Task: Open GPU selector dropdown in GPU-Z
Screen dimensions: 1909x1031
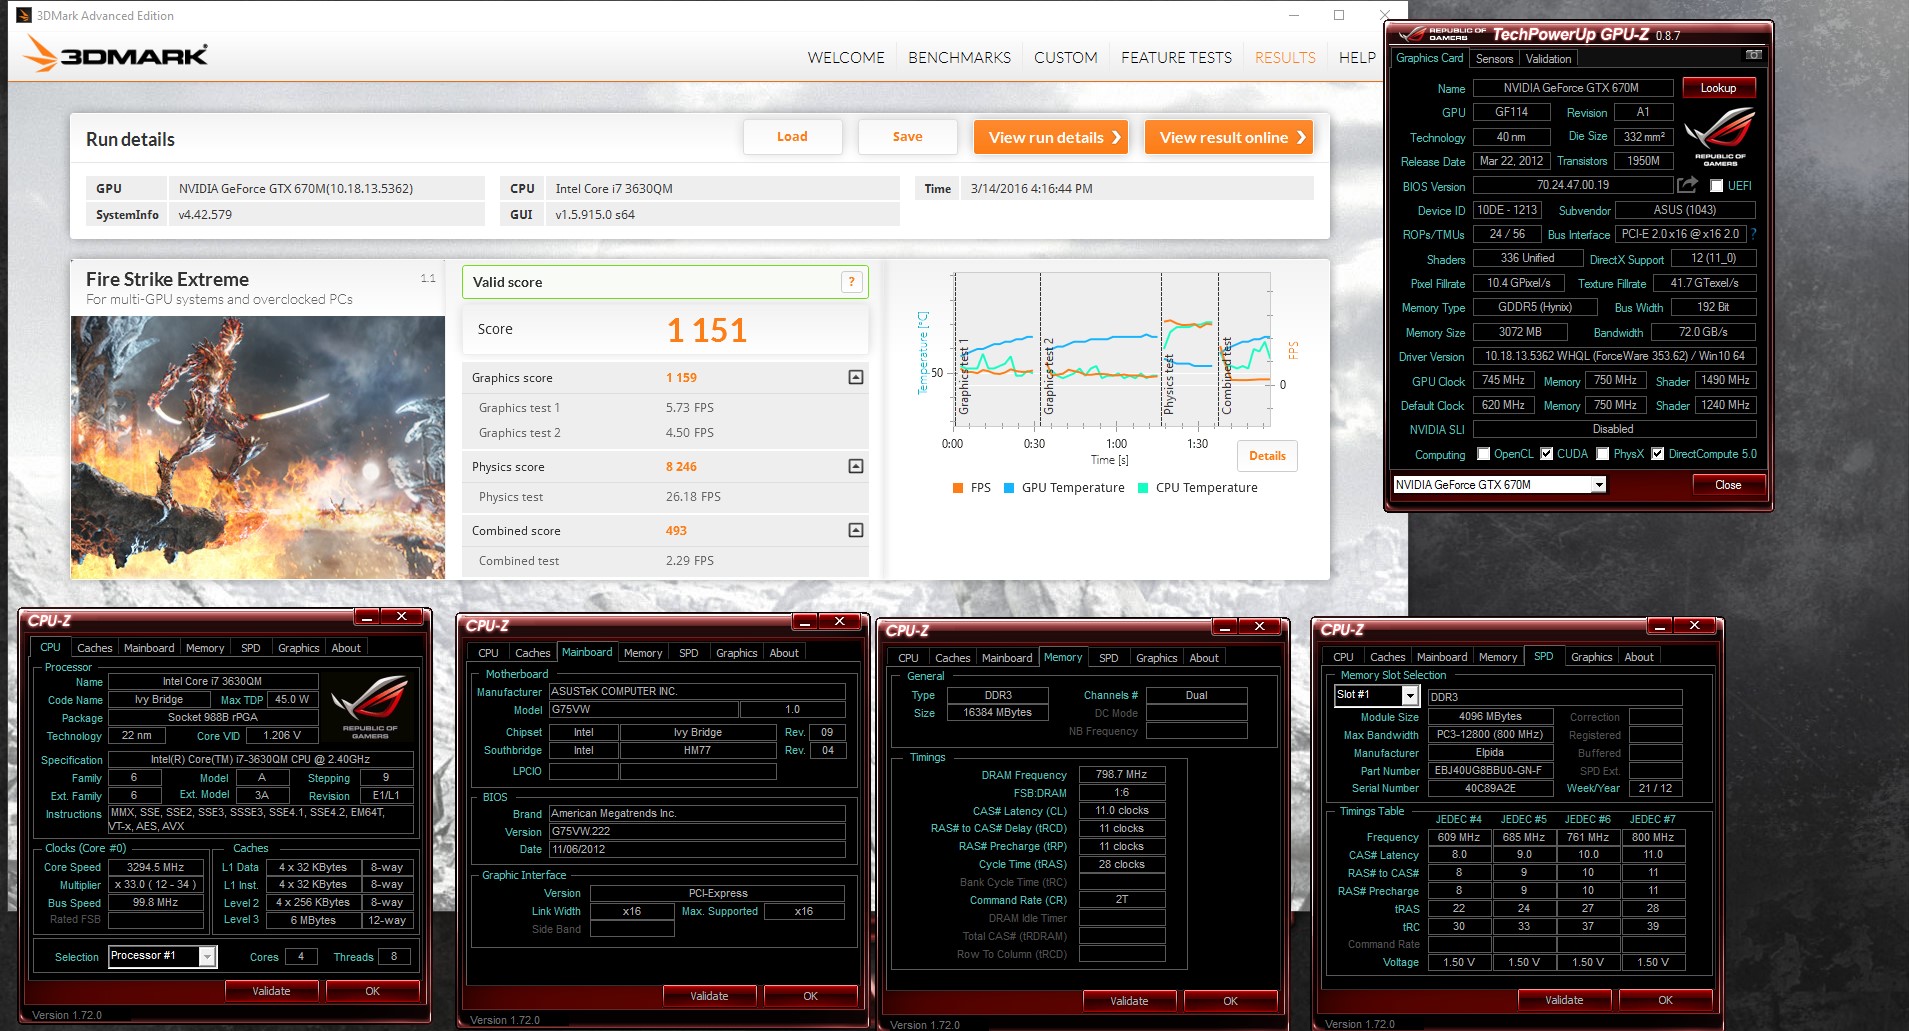Action: pyautogui.click(x=1599, y=485)
